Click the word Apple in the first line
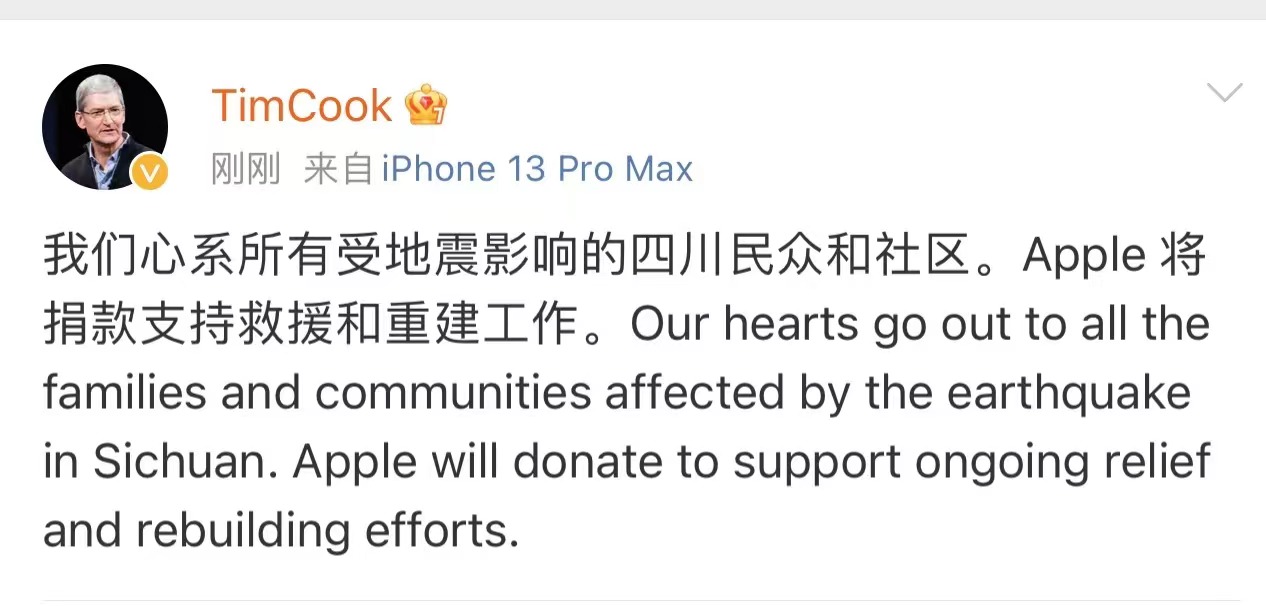 (1084, 256)
